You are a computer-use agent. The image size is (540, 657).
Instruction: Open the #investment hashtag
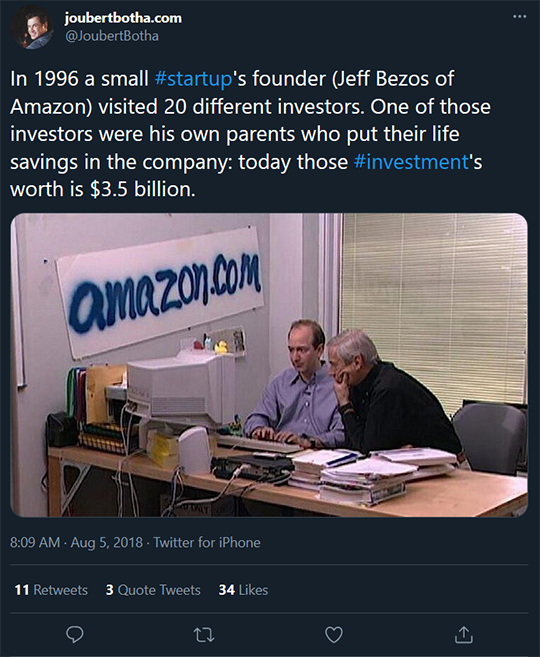pyautogui.click(x=411, y=162)
